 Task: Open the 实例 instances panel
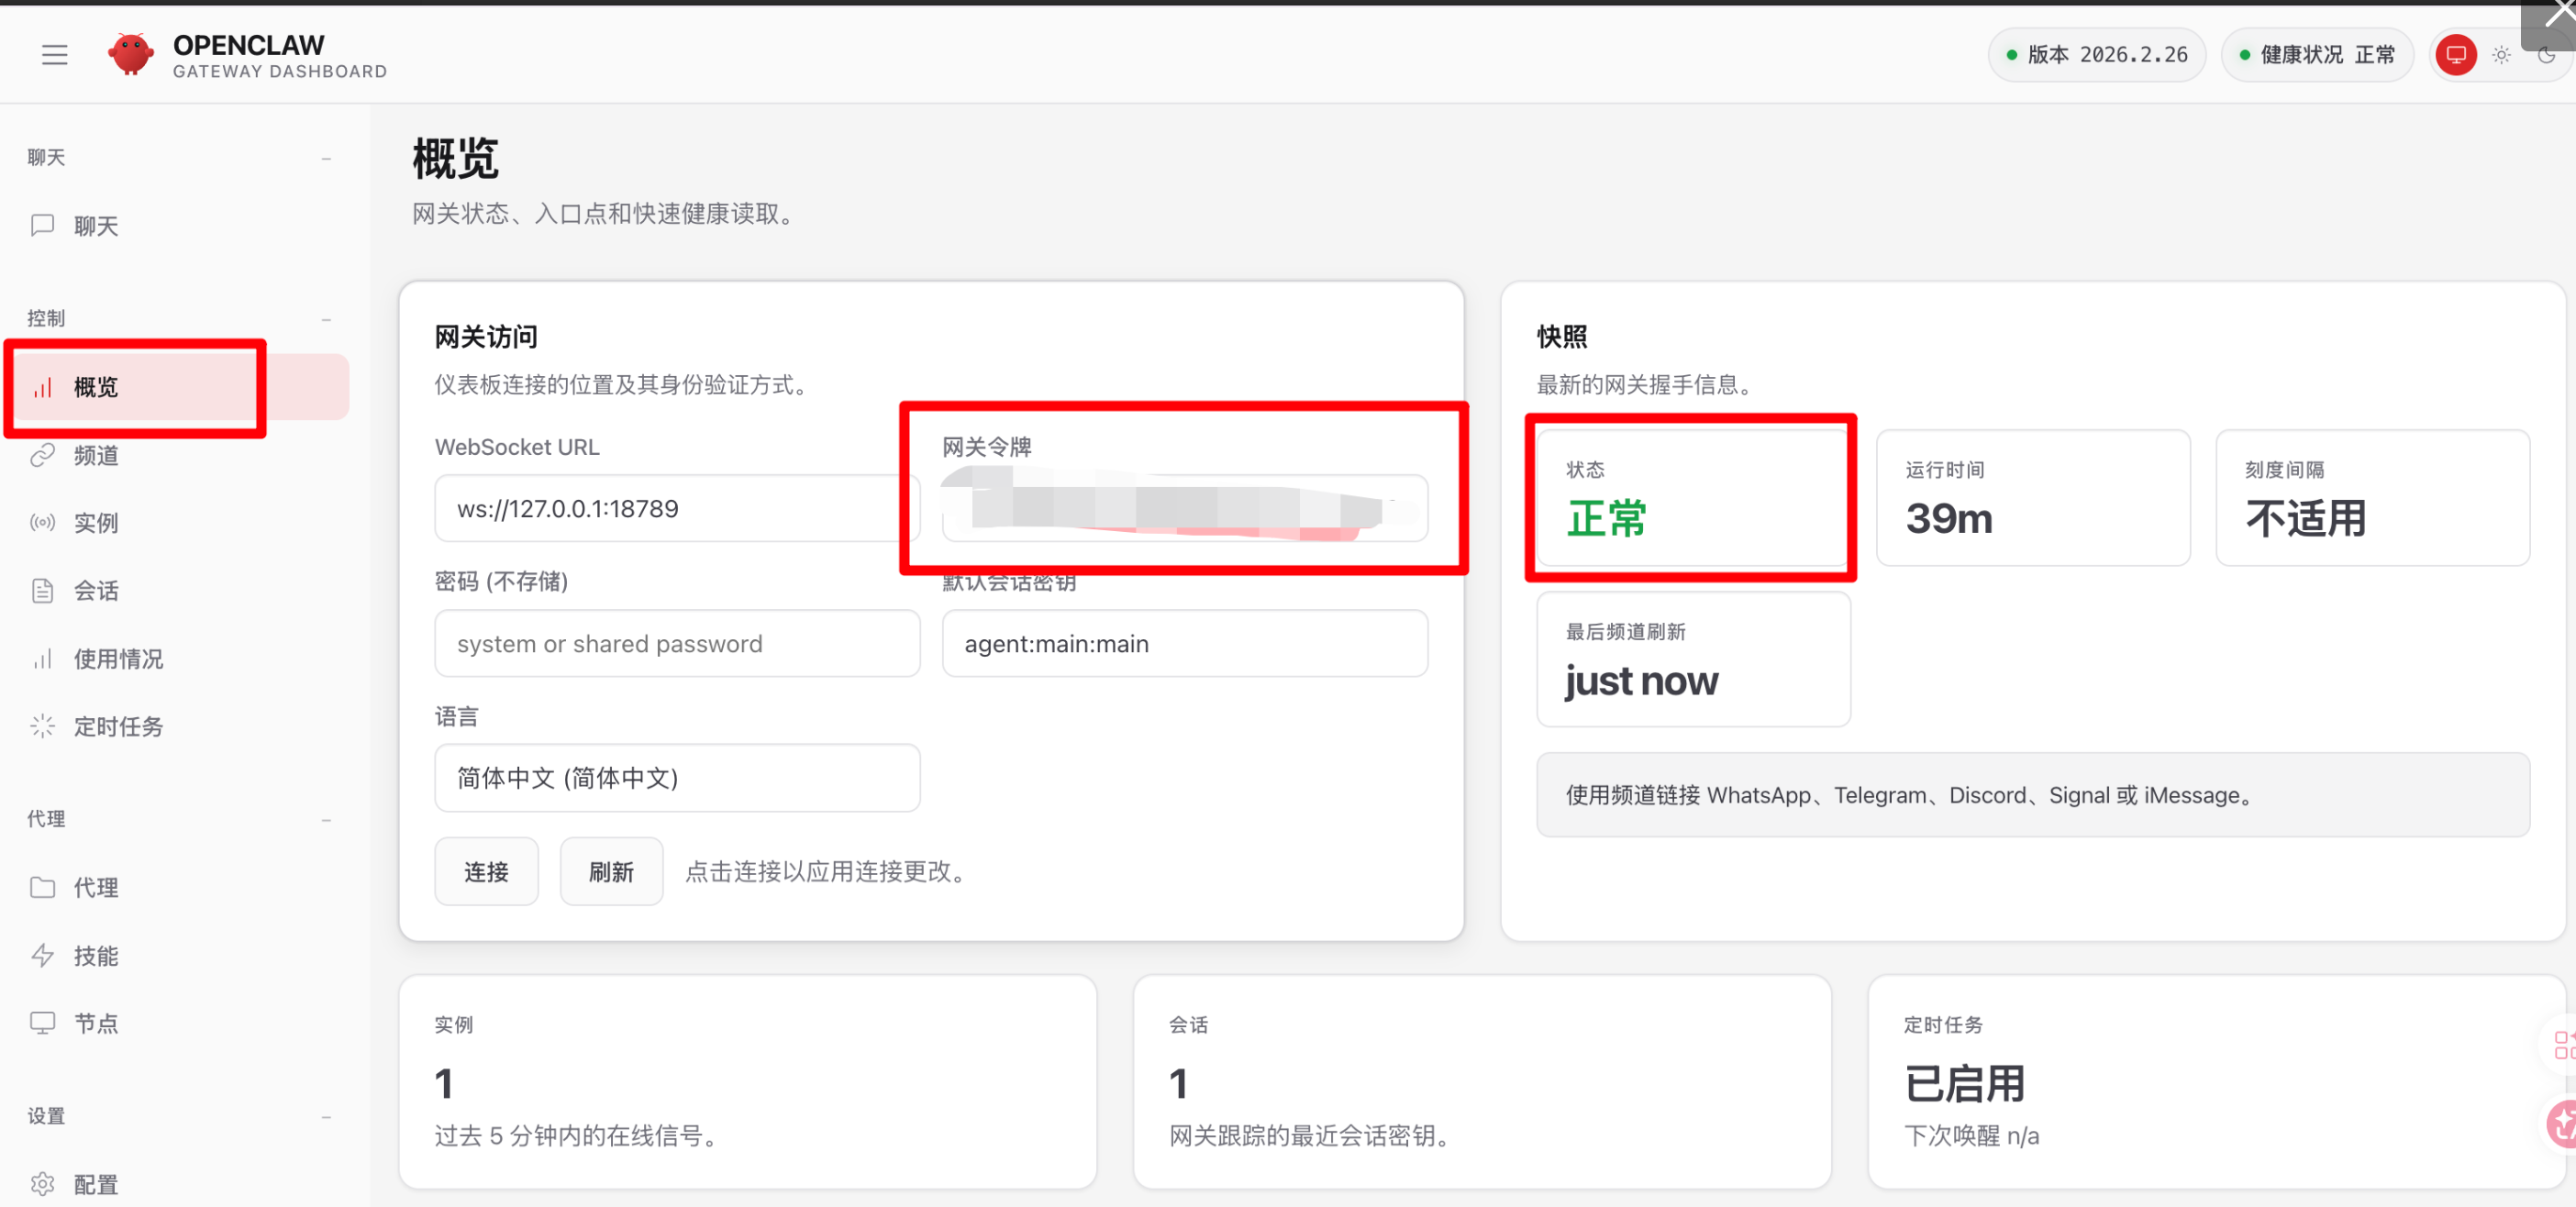95,522
